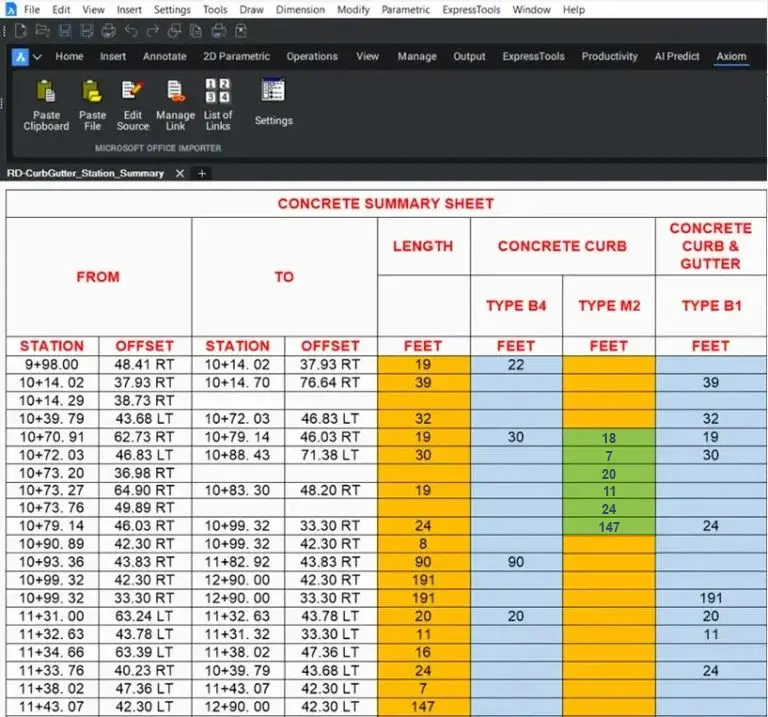Image resolution: width=768 pixels, height=717 pixels.
Task: Open the Parametric menu
Action: point(405,9)
